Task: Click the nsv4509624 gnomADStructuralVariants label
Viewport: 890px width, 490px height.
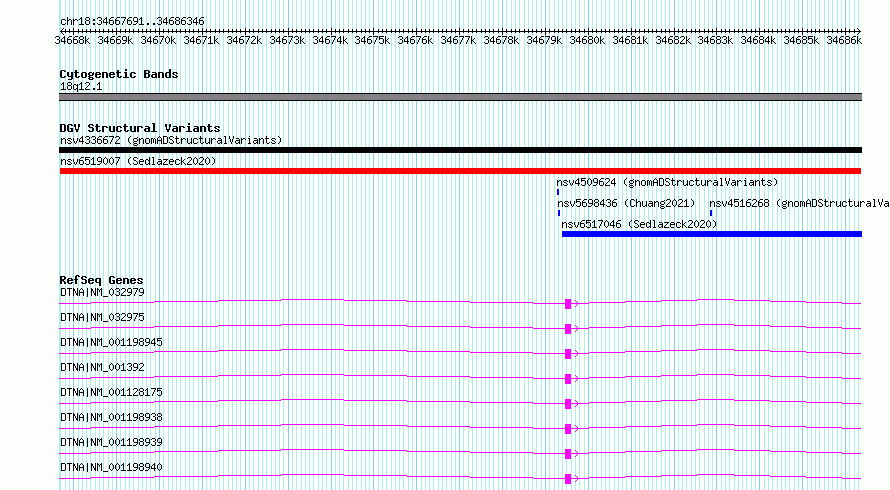Action: [667, 182]
